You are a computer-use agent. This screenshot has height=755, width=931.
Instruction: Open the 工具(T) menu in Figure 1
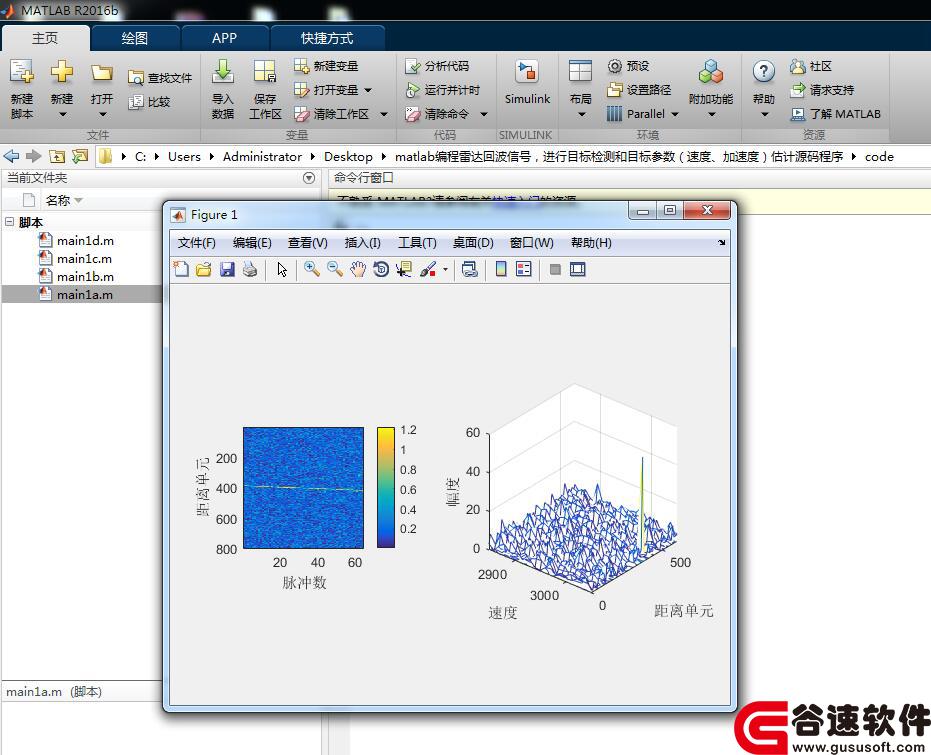click(x=417, y=243)
